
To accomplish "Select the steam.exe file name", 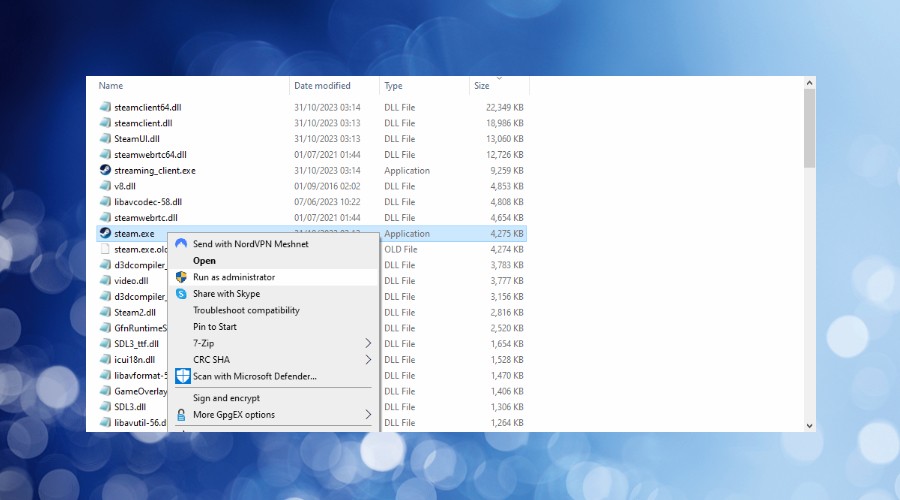I will click(134, 234).
